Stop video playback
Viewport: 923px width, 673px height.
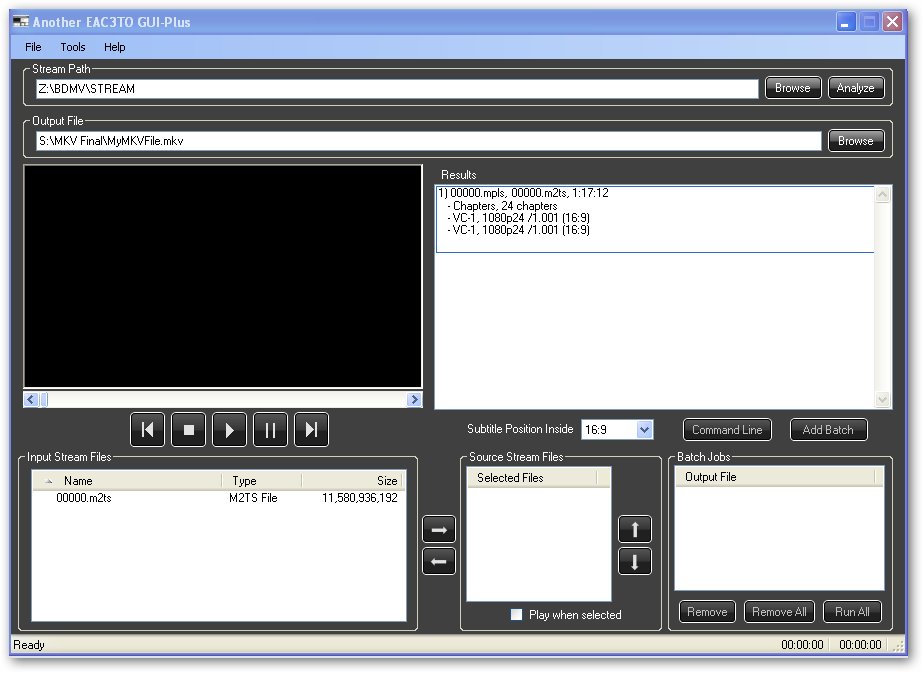(x=188, y=430)
